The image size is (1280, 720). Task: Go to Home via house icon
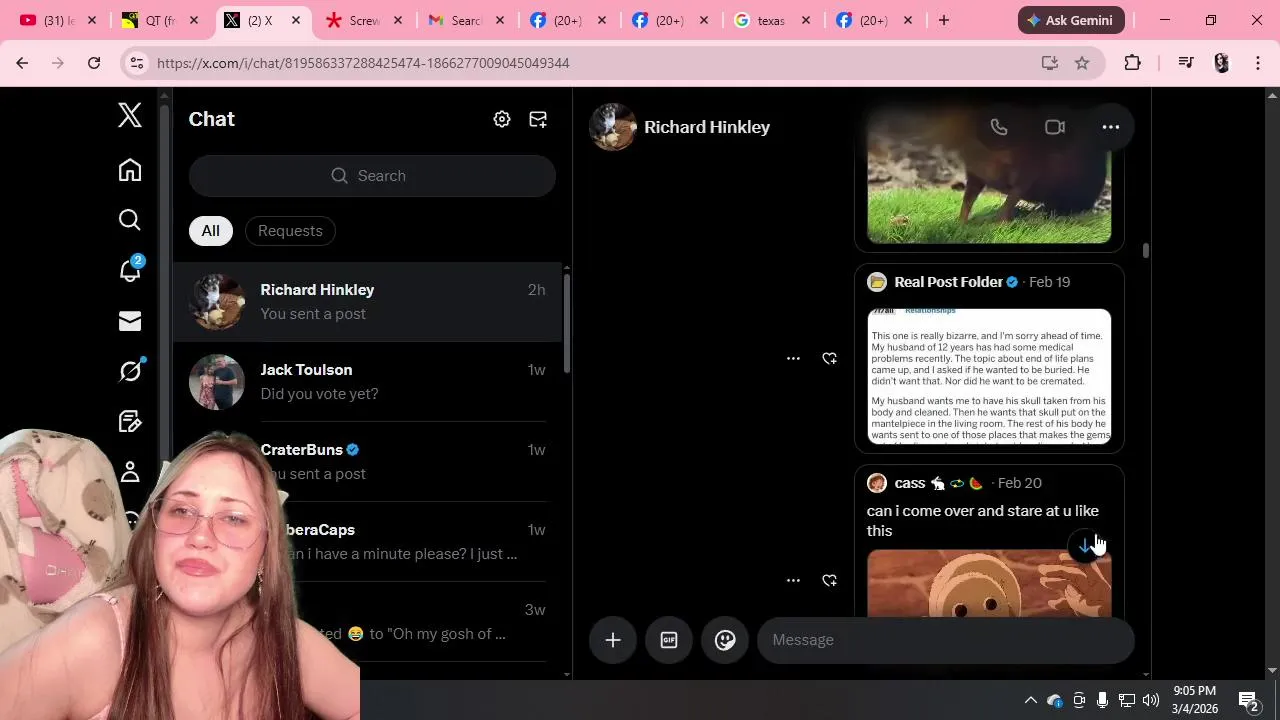(130, 170)
